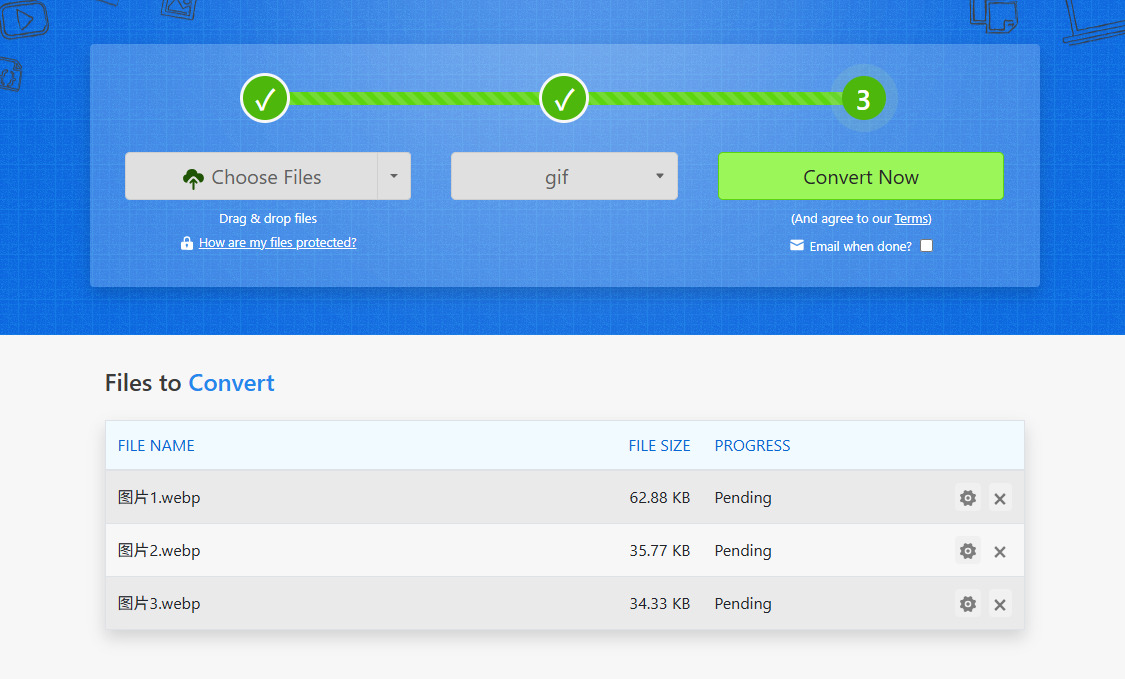Expand the Choose Files source arrow
1125x679 pixels.
tap(394, 176)
